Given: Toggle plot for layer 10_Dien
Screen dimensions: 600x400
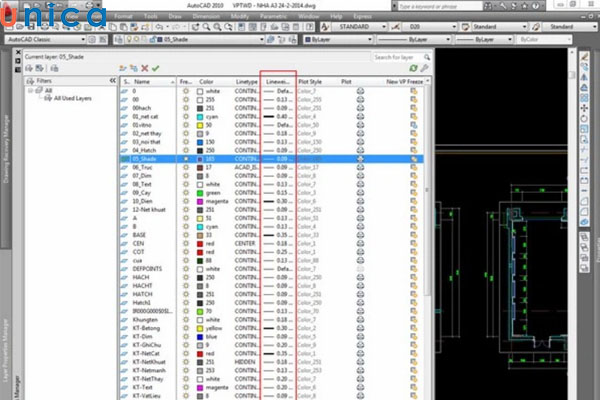Looking at the screenshot, I should coord(360,201).
